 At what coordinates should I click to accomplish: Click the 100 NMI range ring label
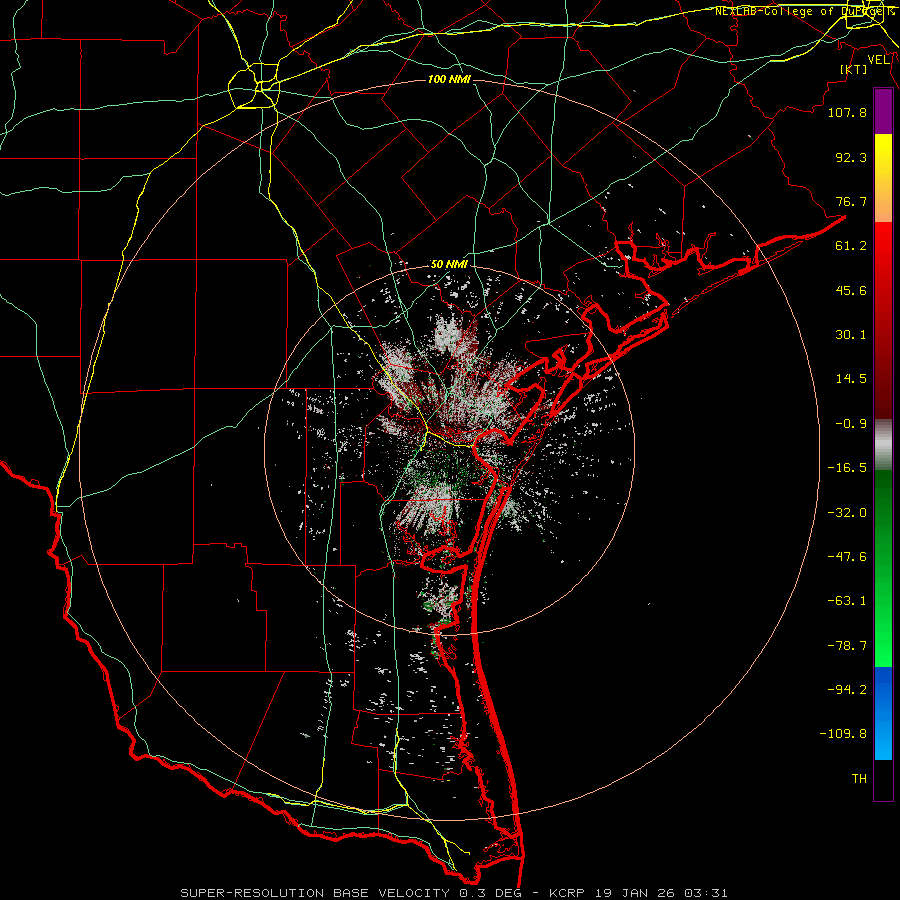pos(449,79)
